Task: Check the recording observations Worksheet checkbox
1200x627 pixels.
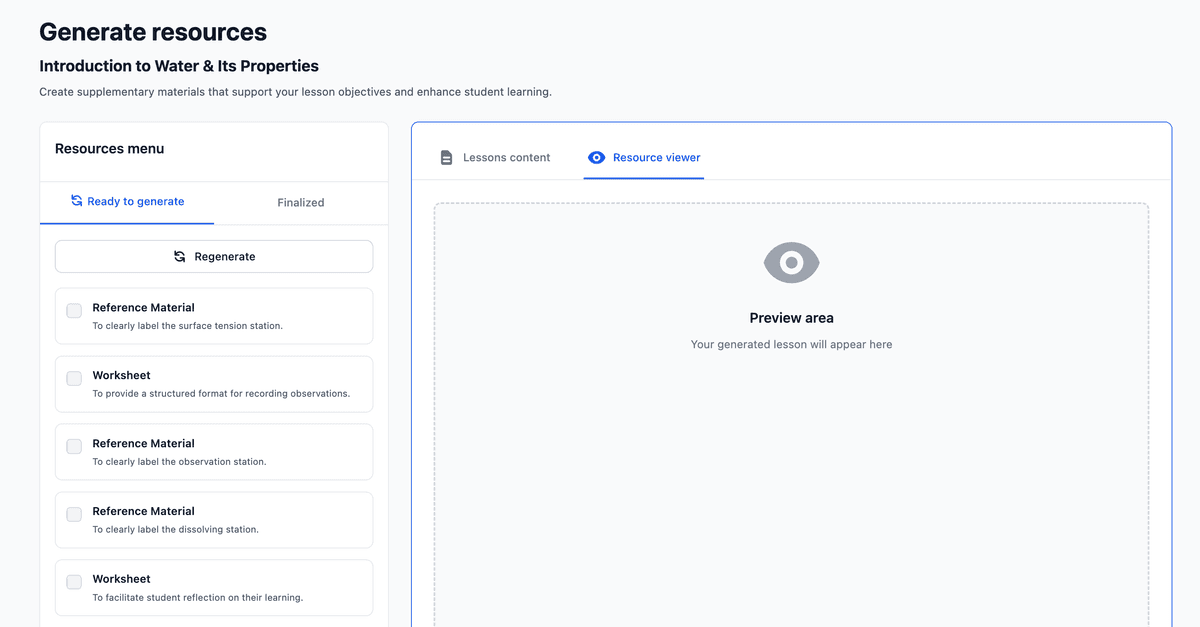Action: pos(74,378)
